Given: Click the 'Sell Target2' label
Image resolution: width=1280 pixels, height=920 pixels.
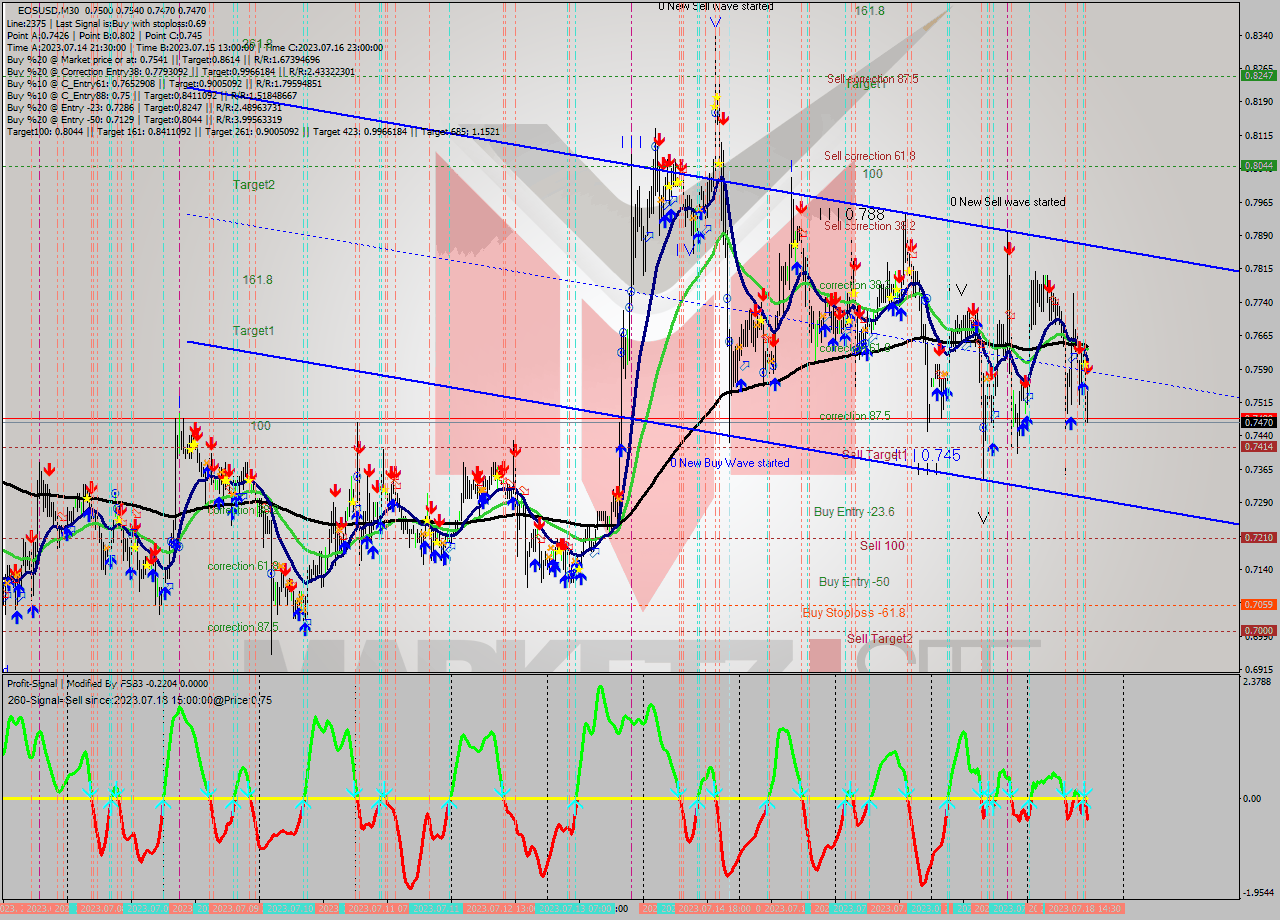Looking at the screenshot, I should point(879,638).
